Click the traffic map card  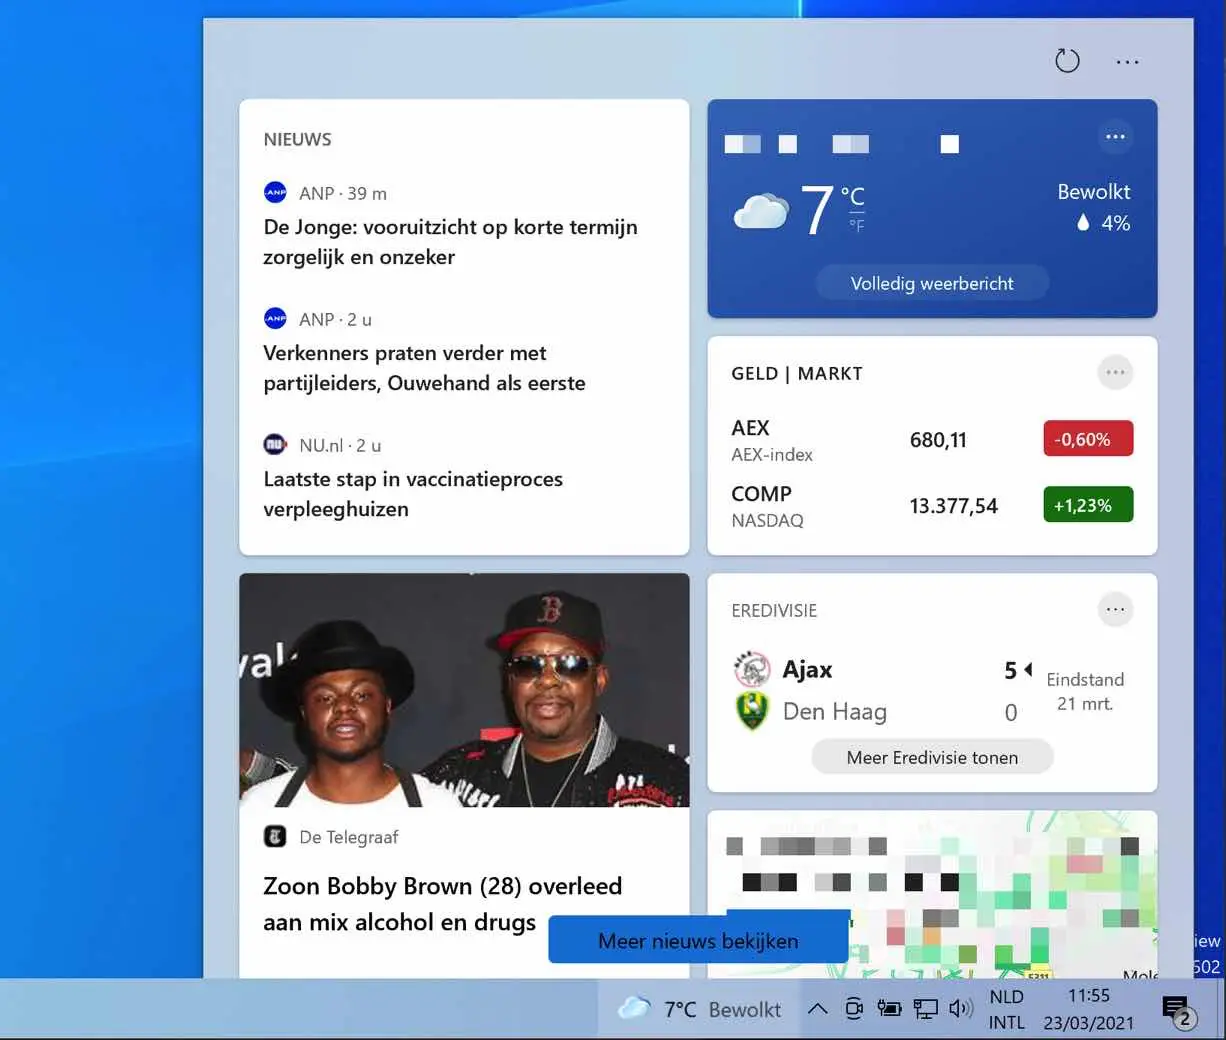point(932,895)
